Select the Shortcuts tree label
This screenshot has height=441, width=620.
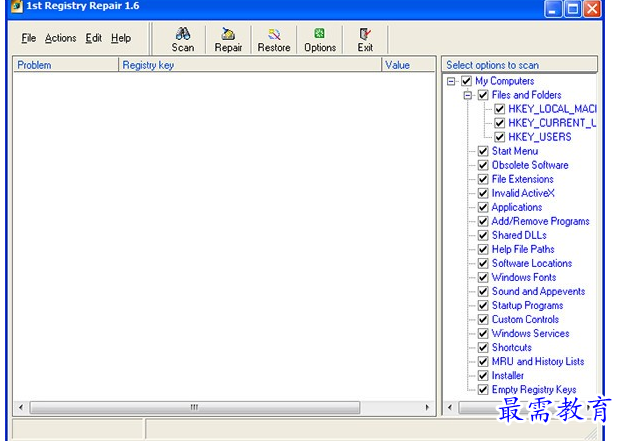(x=512, y=348)
